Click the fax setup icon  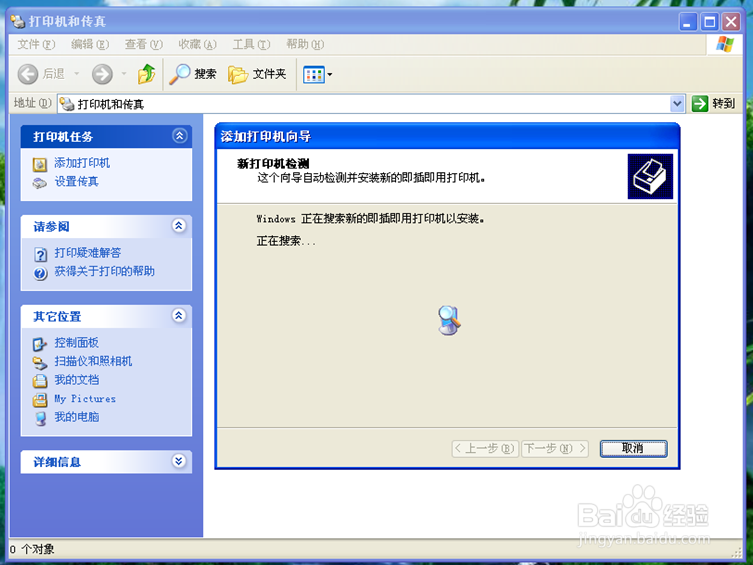(x=40, y=183)
